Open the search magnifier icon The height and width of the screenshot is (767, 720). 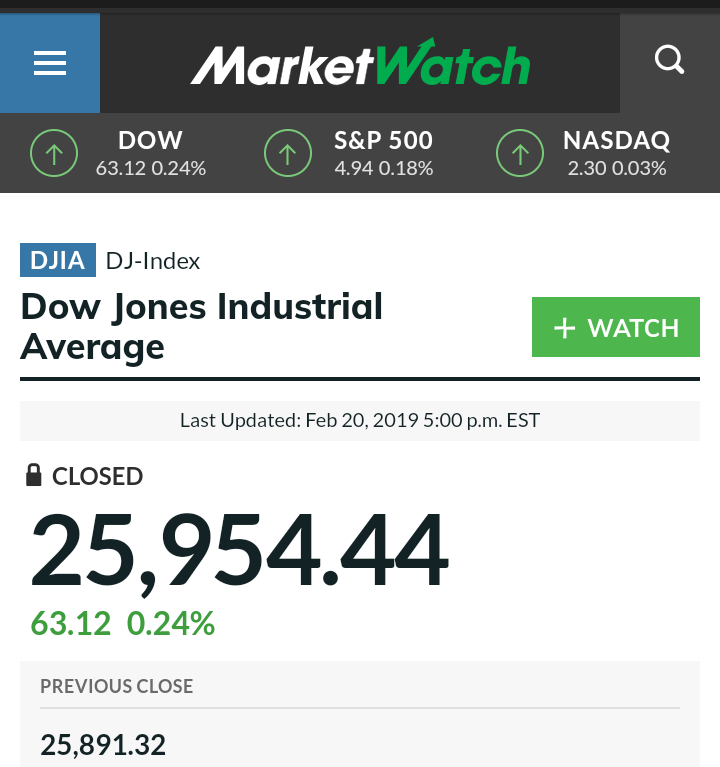click(x=669, y=60)
